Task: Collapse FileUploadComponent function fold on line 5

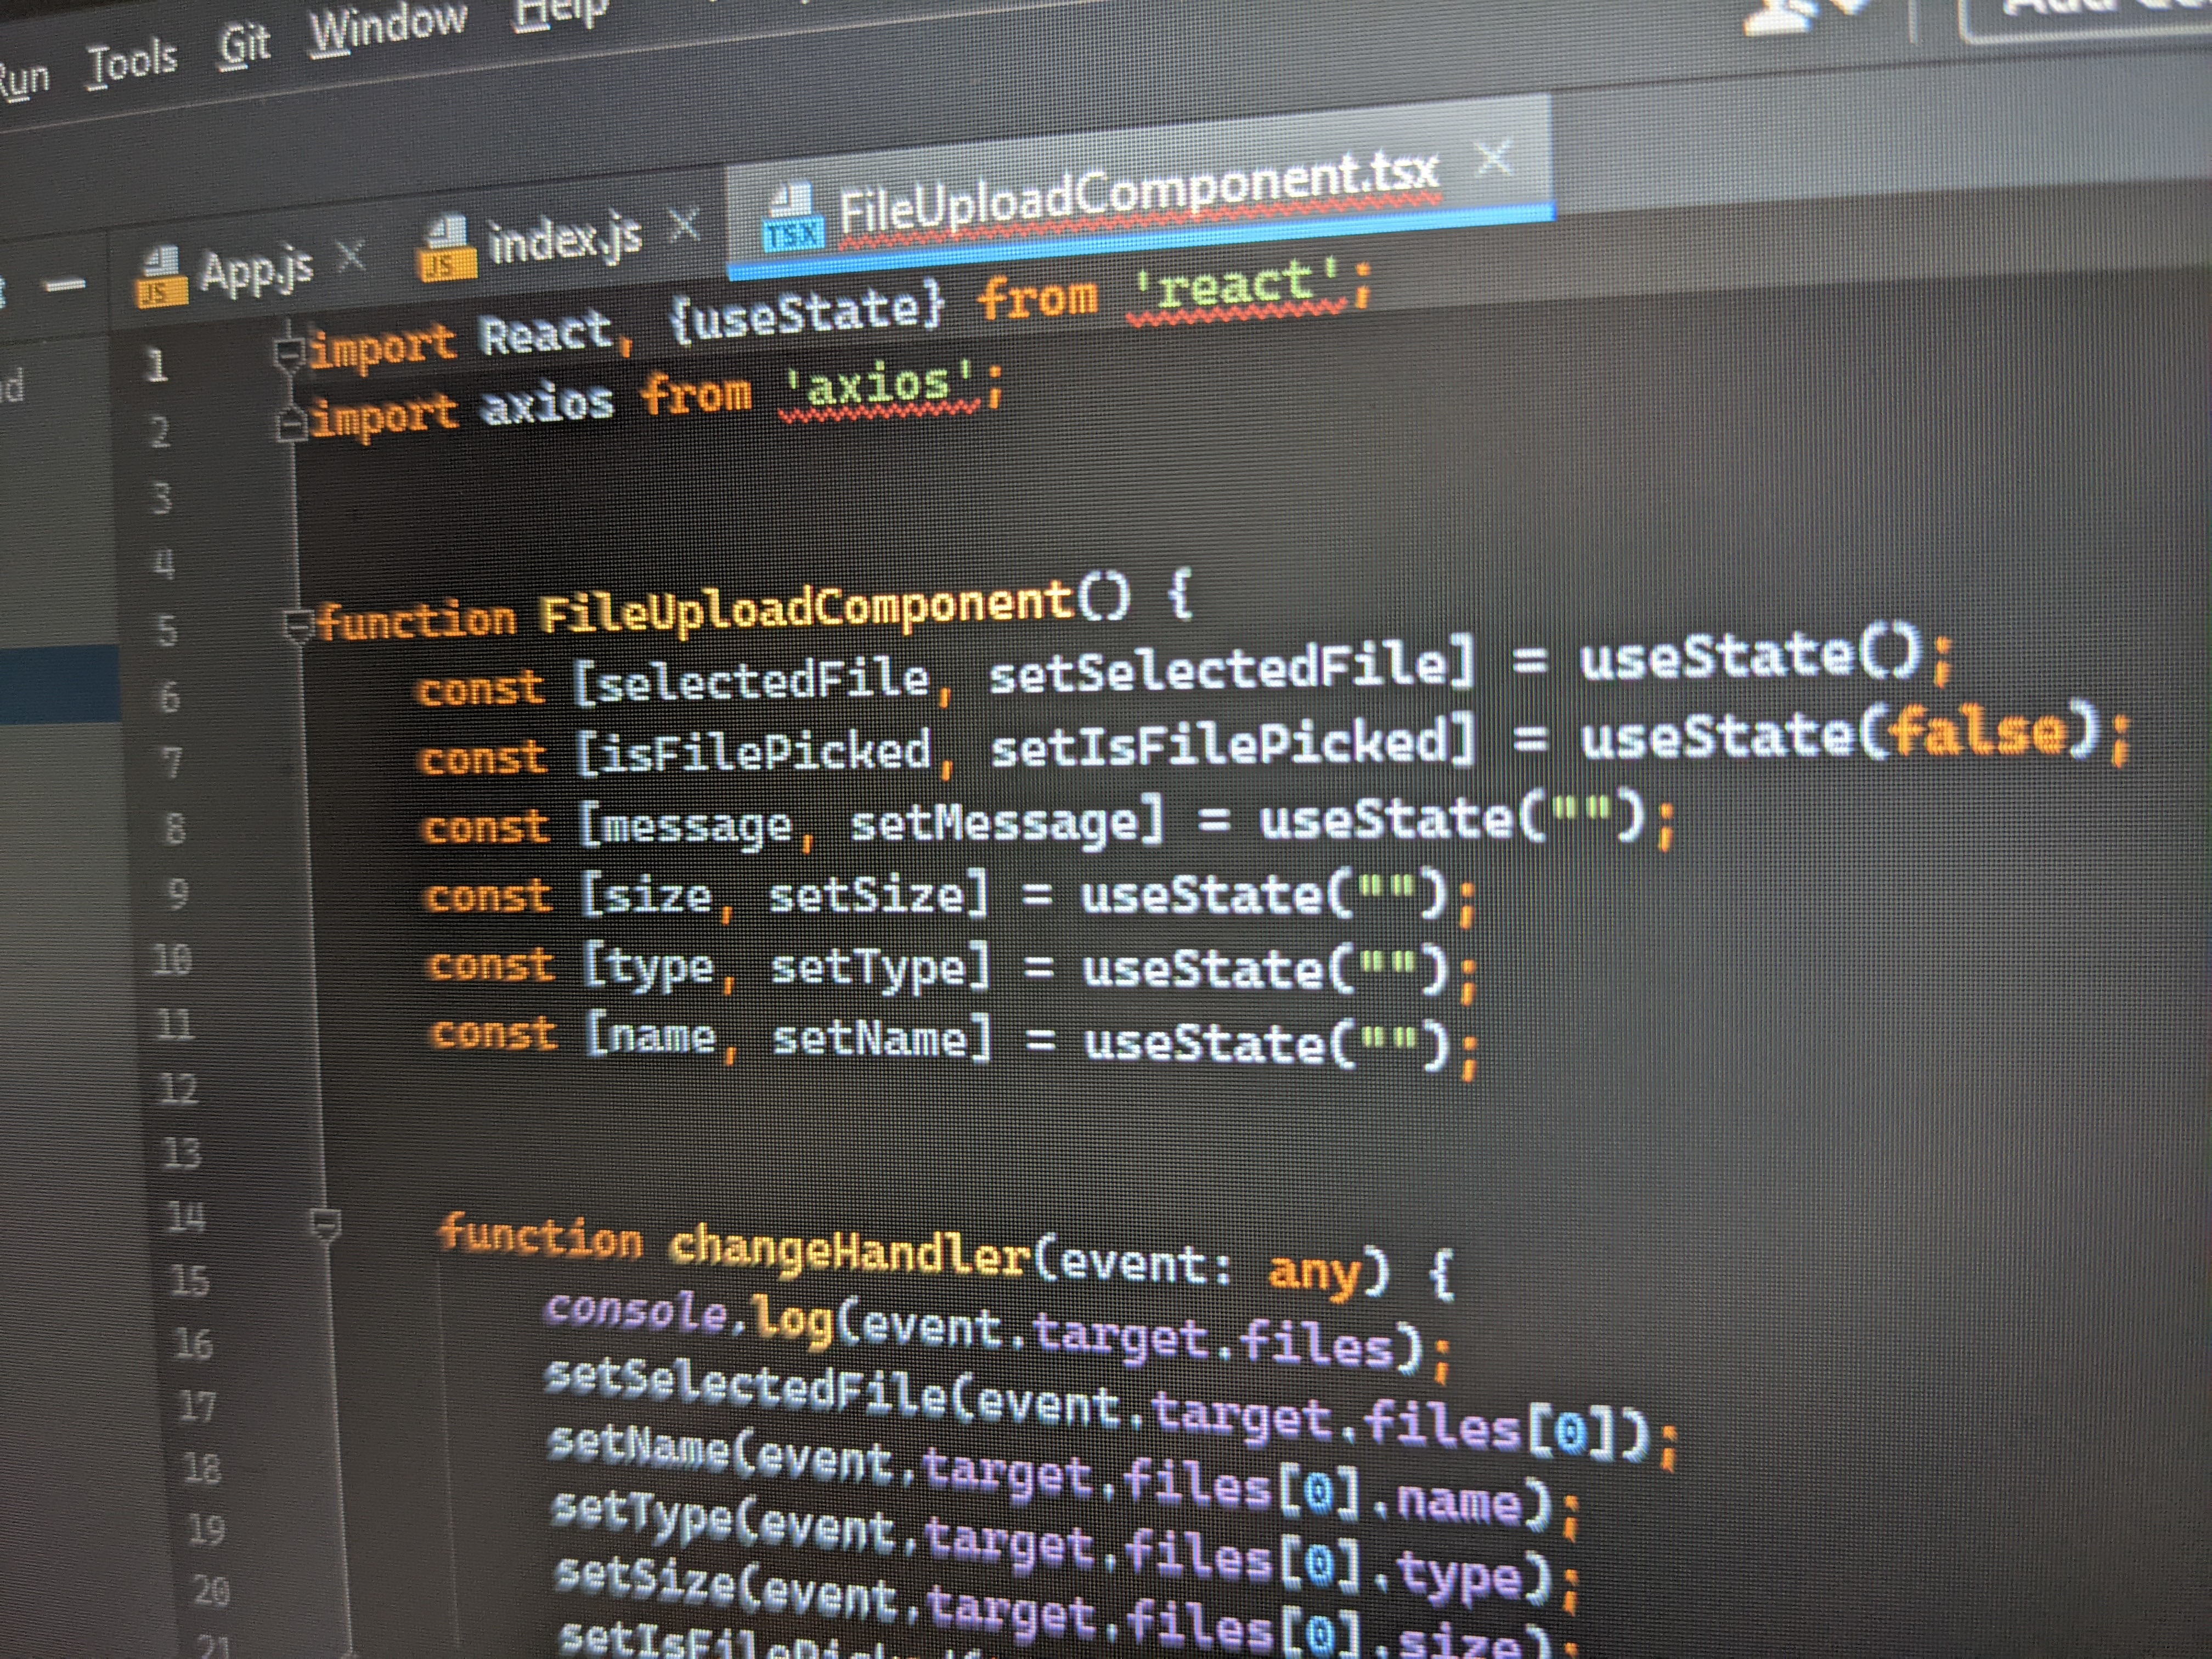Action: coord(299,626)
